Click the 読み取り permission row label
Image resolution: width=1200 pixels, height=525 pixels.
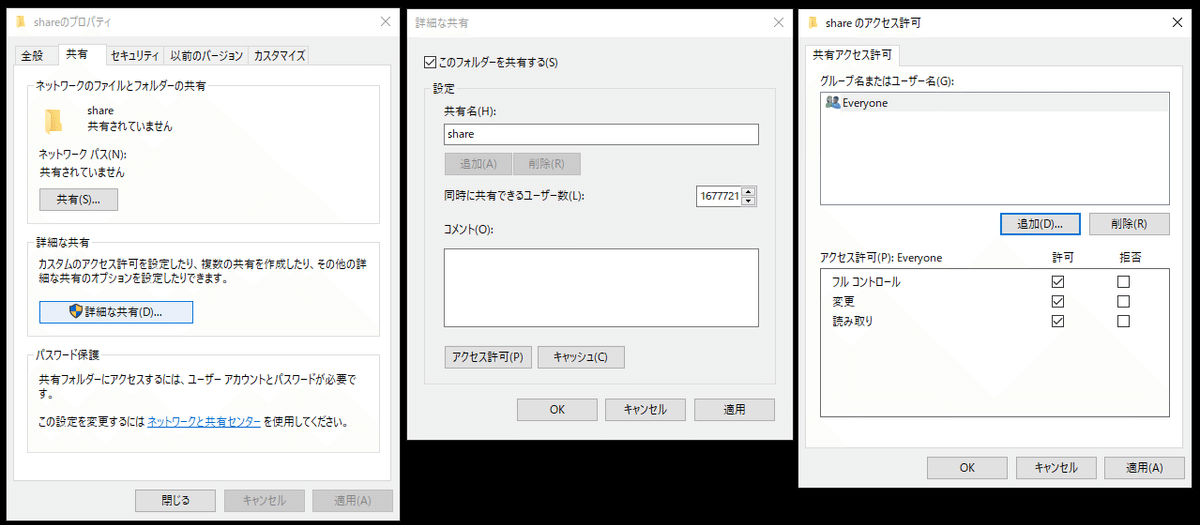click(x=852, y=321)
